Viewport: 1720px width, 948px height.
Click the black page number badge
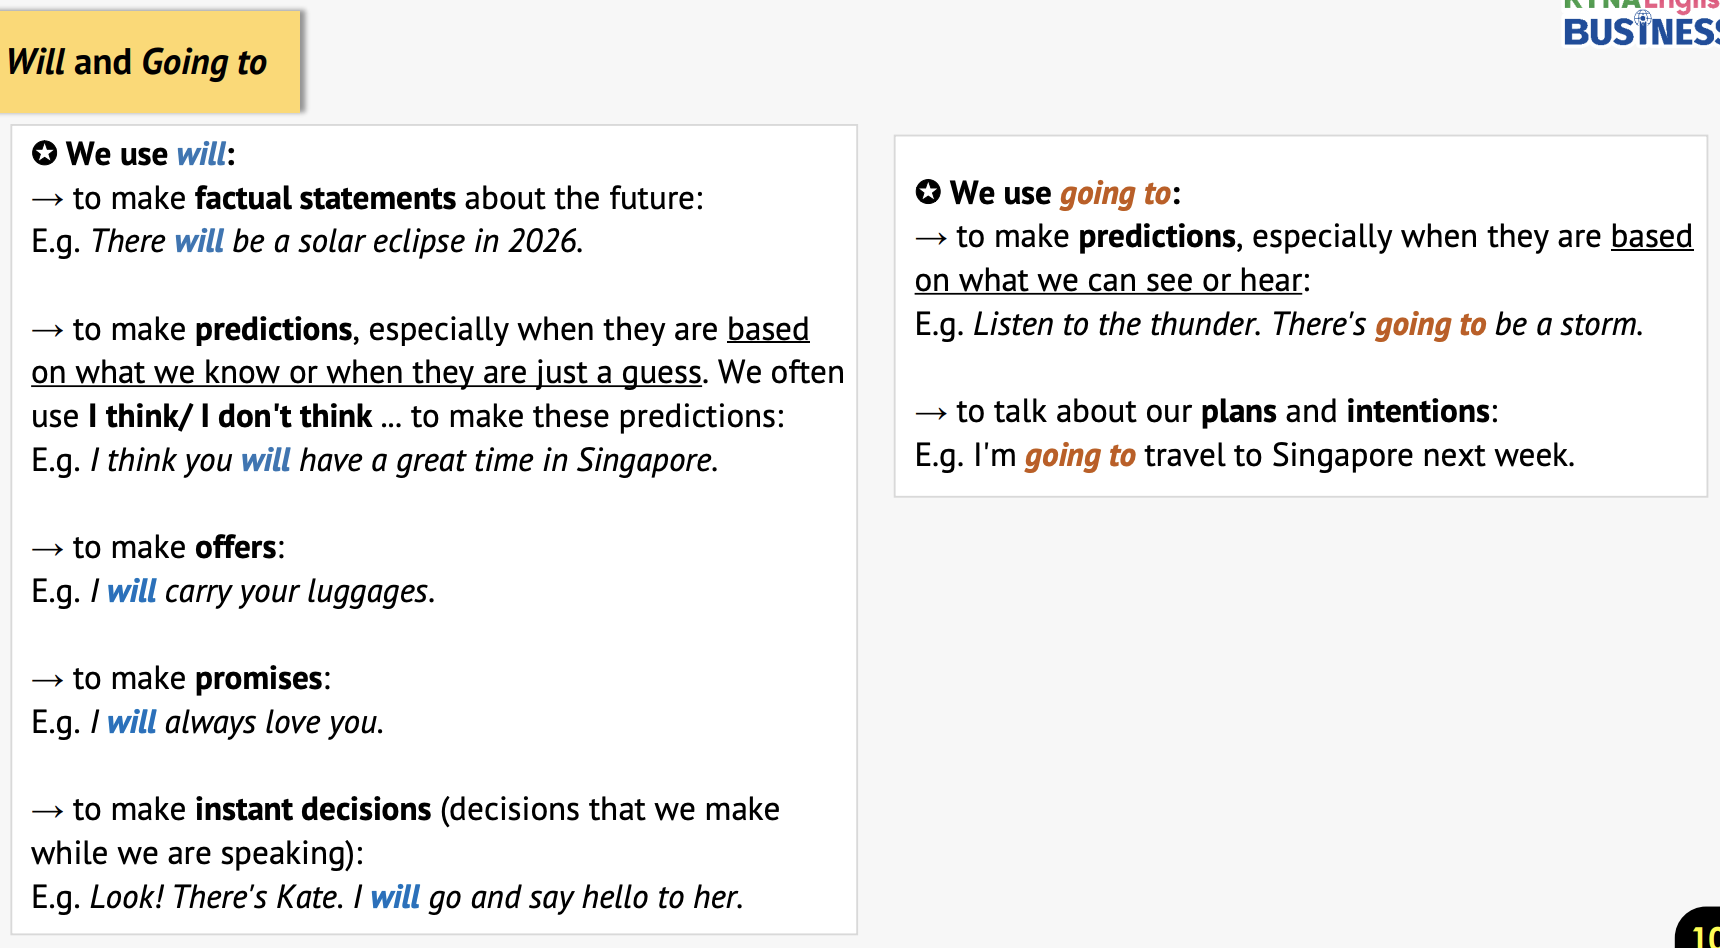point(1701,930)
